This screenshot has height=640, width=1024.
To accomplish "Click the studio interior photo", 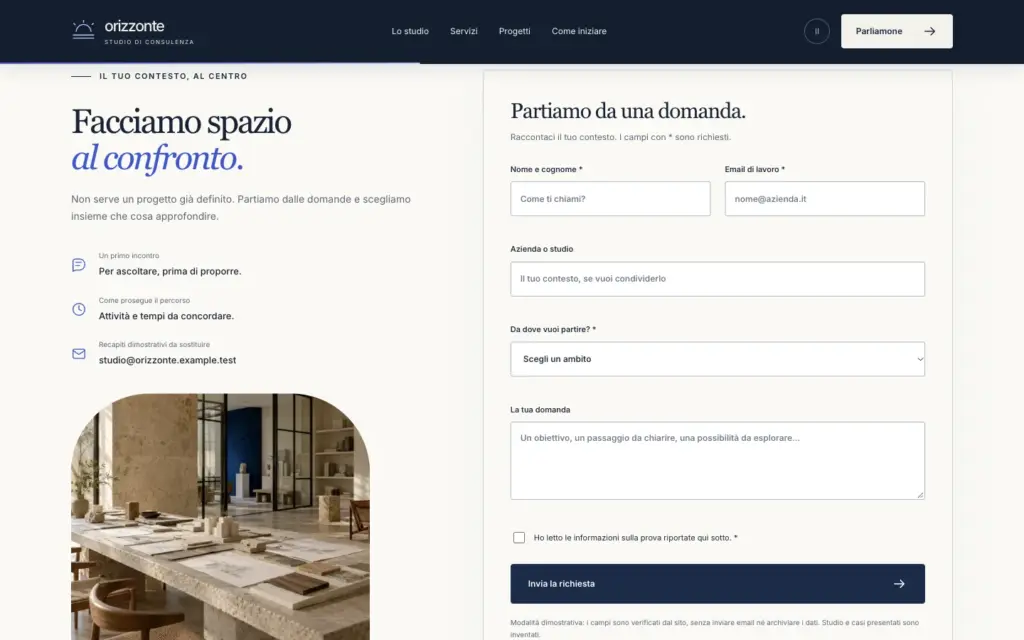I will (x=220, y=517).
